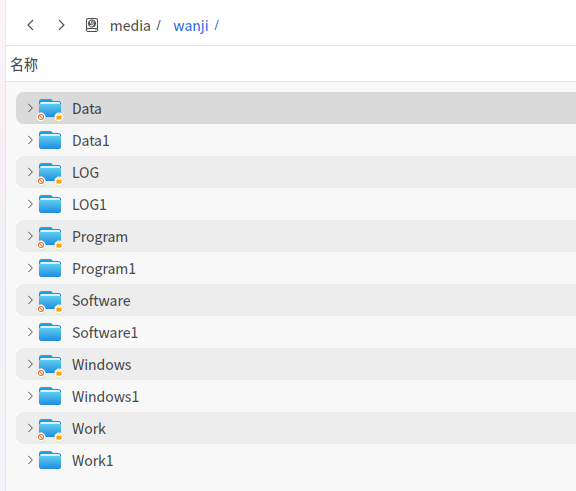Expand the Work folder chevron
Viewport: 576px width, 491px height.
coord(30,428)
